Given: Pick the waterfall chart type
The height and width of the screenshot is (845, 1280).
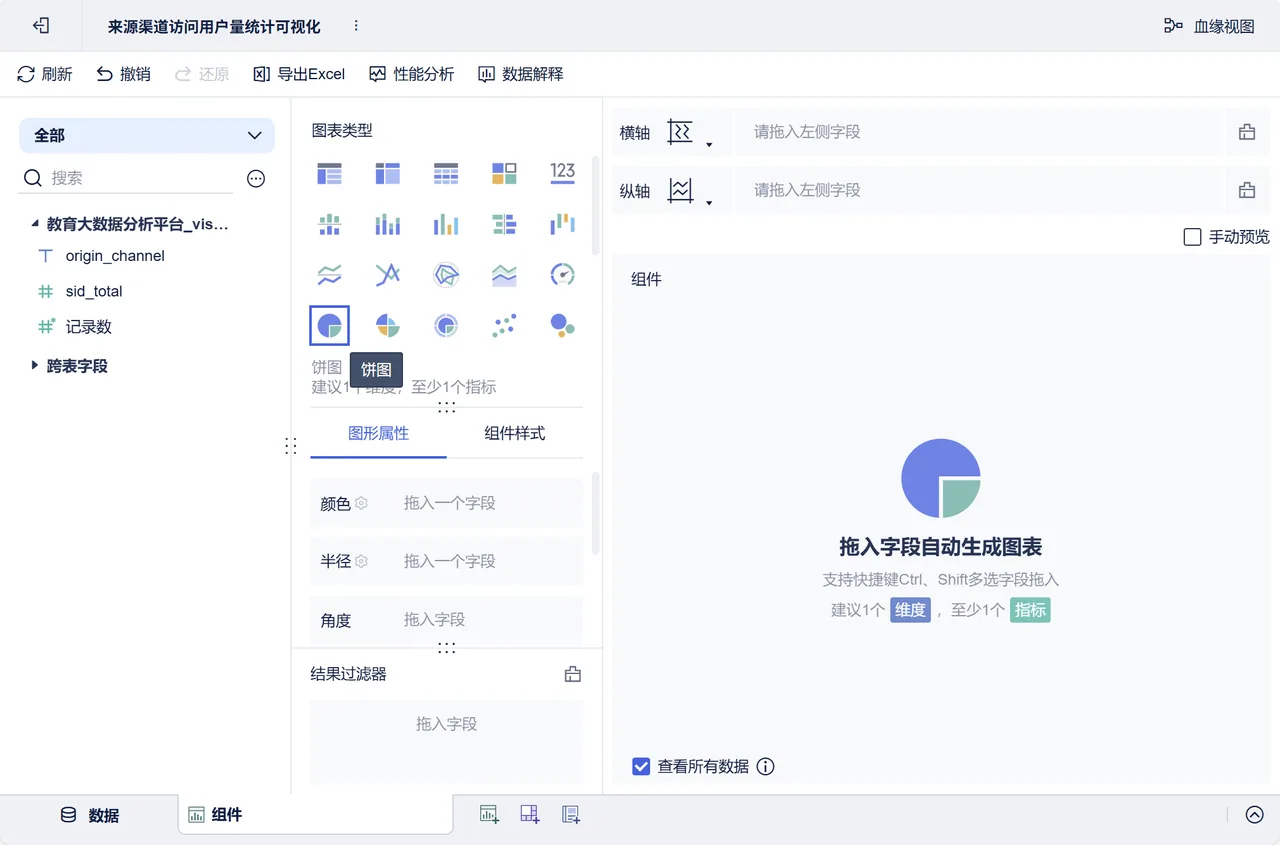Looking at the screenshot, I should pos(563,224).
